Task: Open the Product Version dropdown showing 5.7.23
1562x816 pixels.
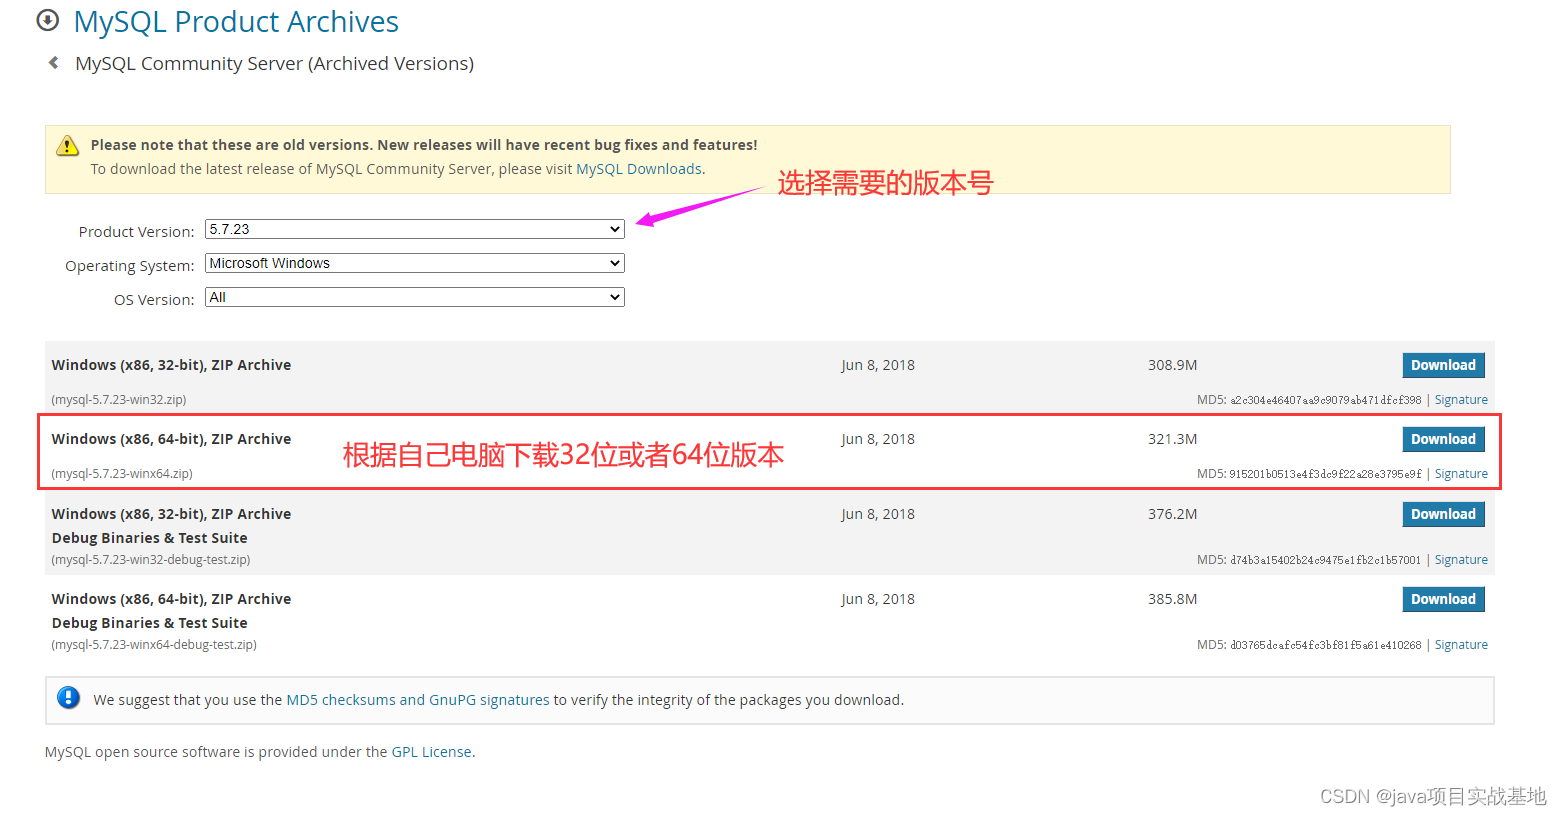Action: point(415,229)
